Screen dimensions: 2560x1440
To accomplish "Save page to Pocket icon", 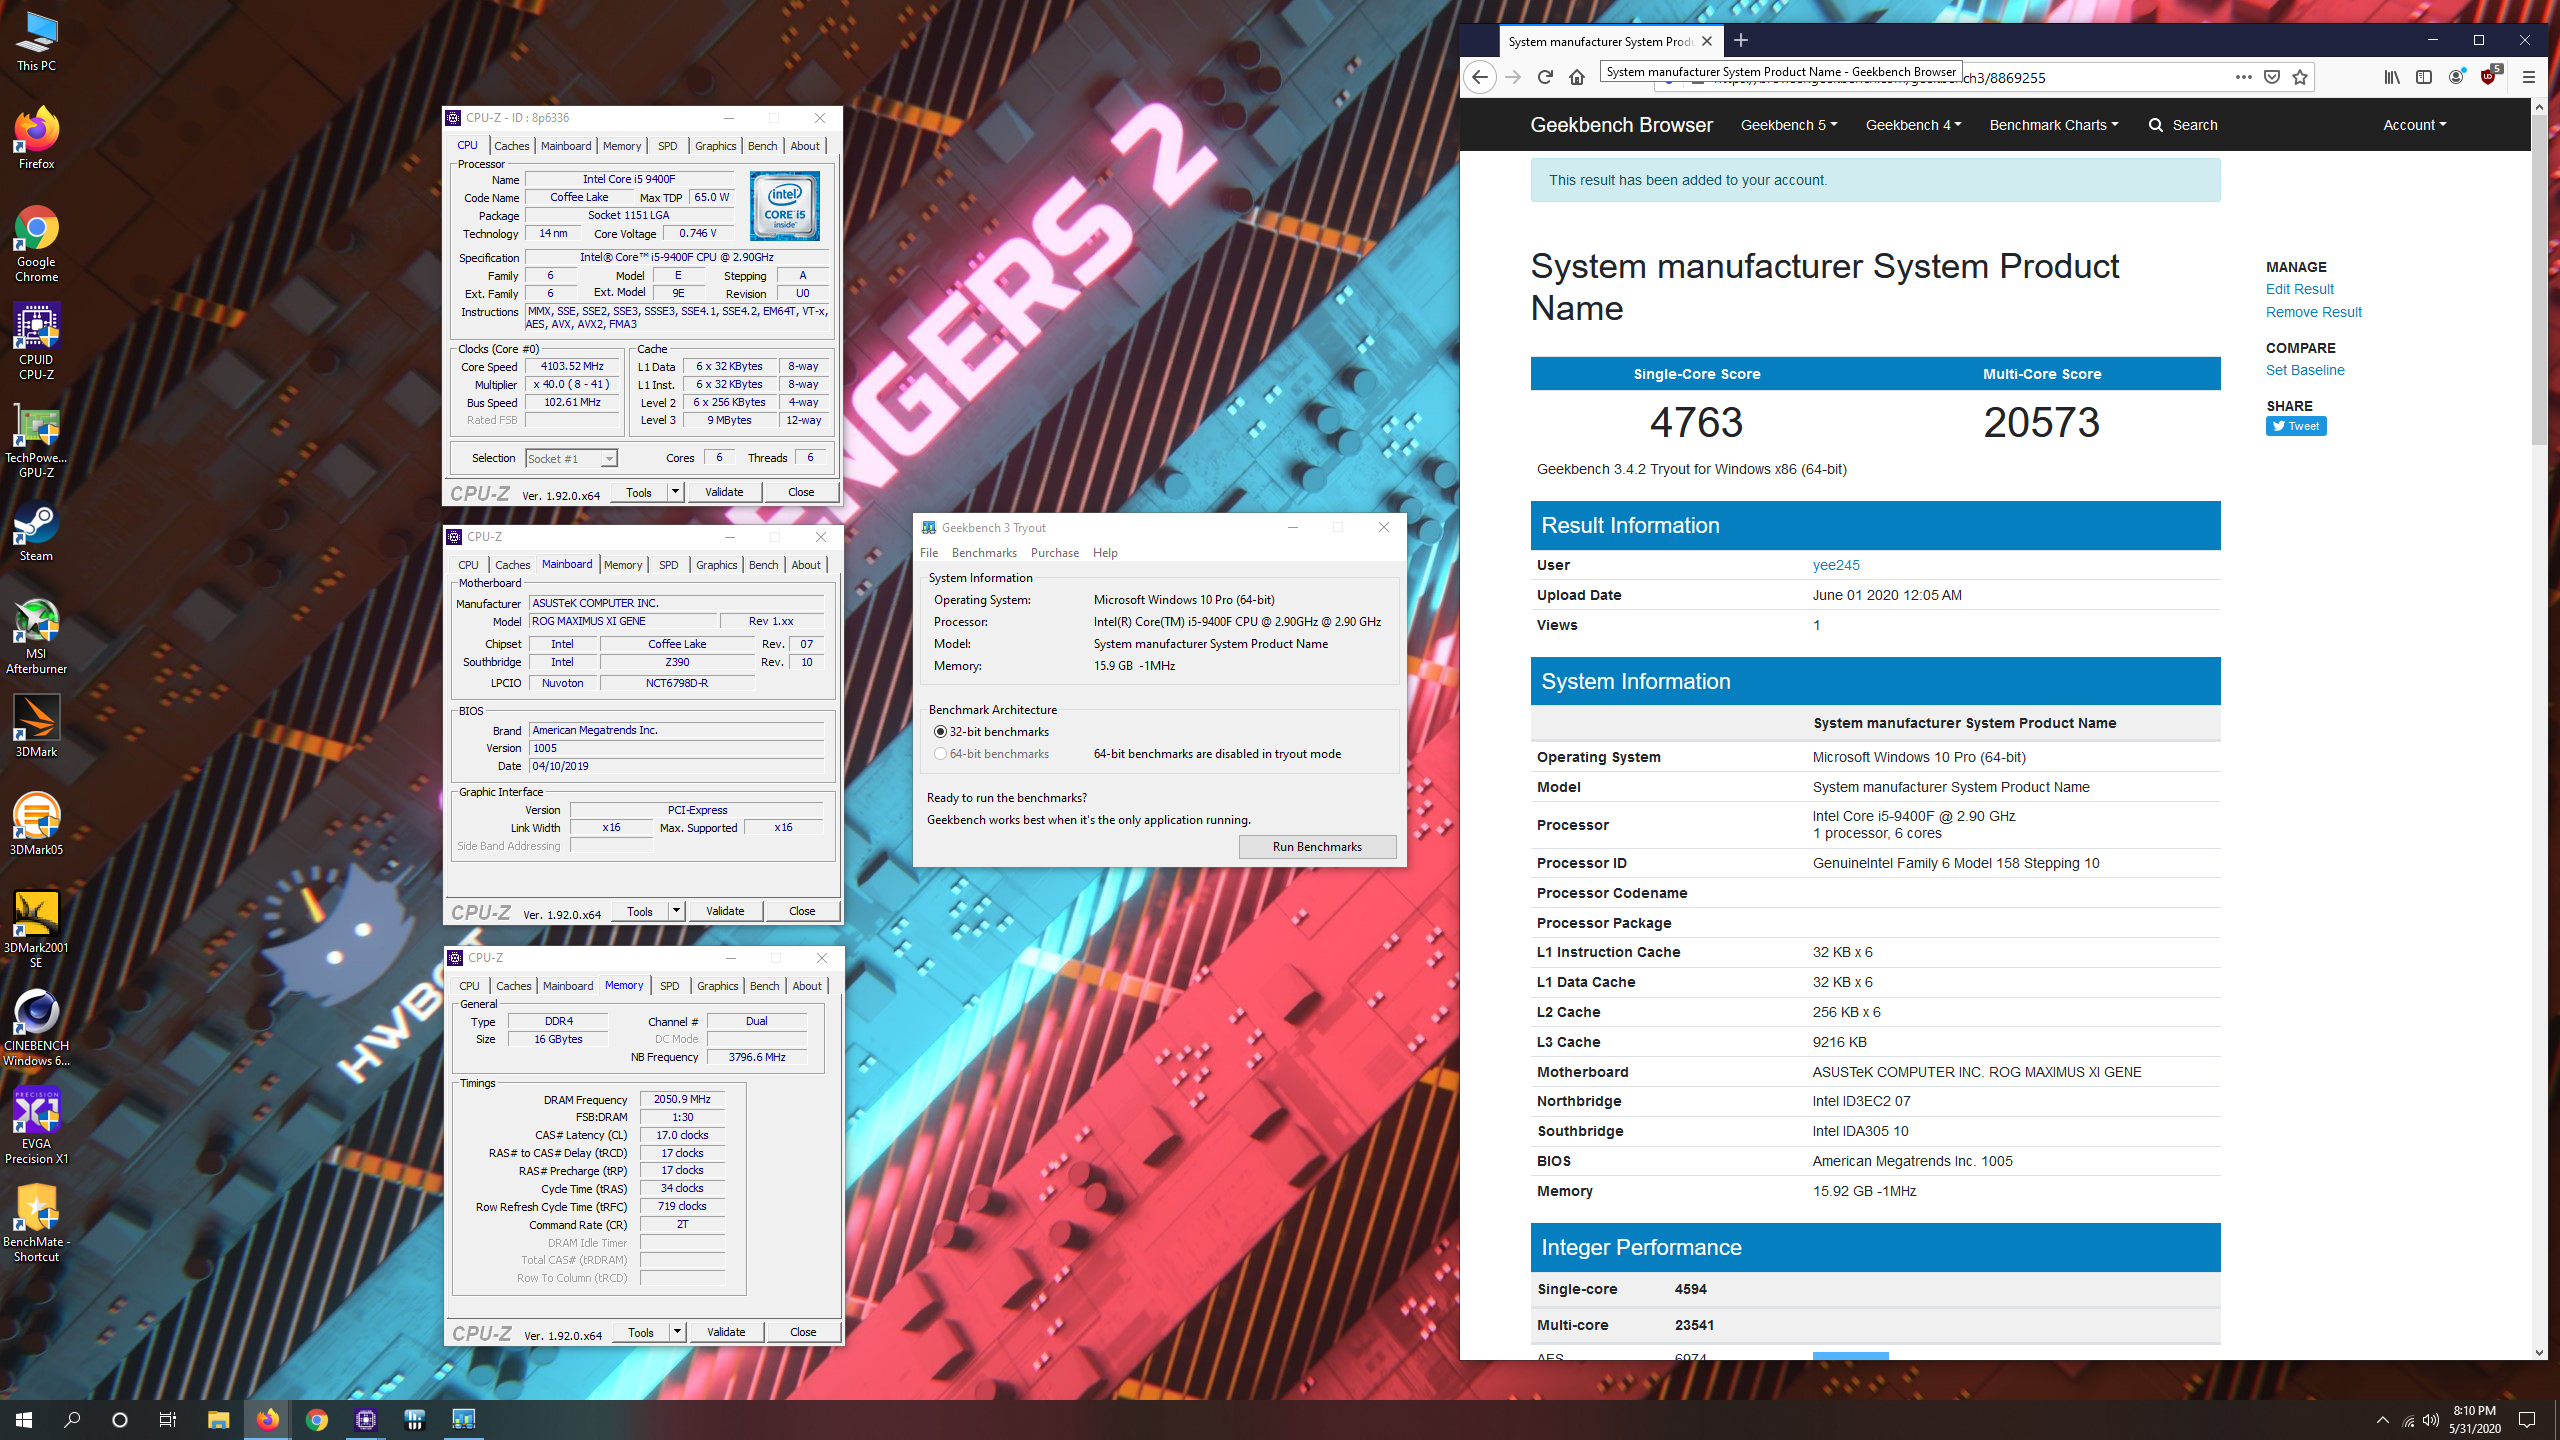I will (2272, 77).
